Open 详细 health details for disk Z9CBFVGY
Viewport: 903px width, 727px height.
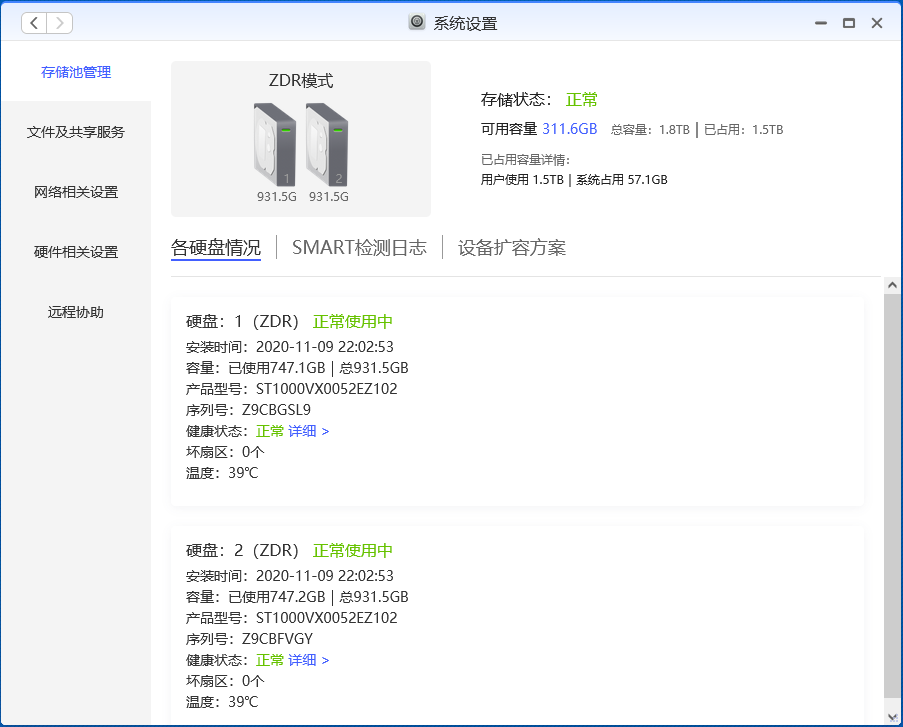309,660
